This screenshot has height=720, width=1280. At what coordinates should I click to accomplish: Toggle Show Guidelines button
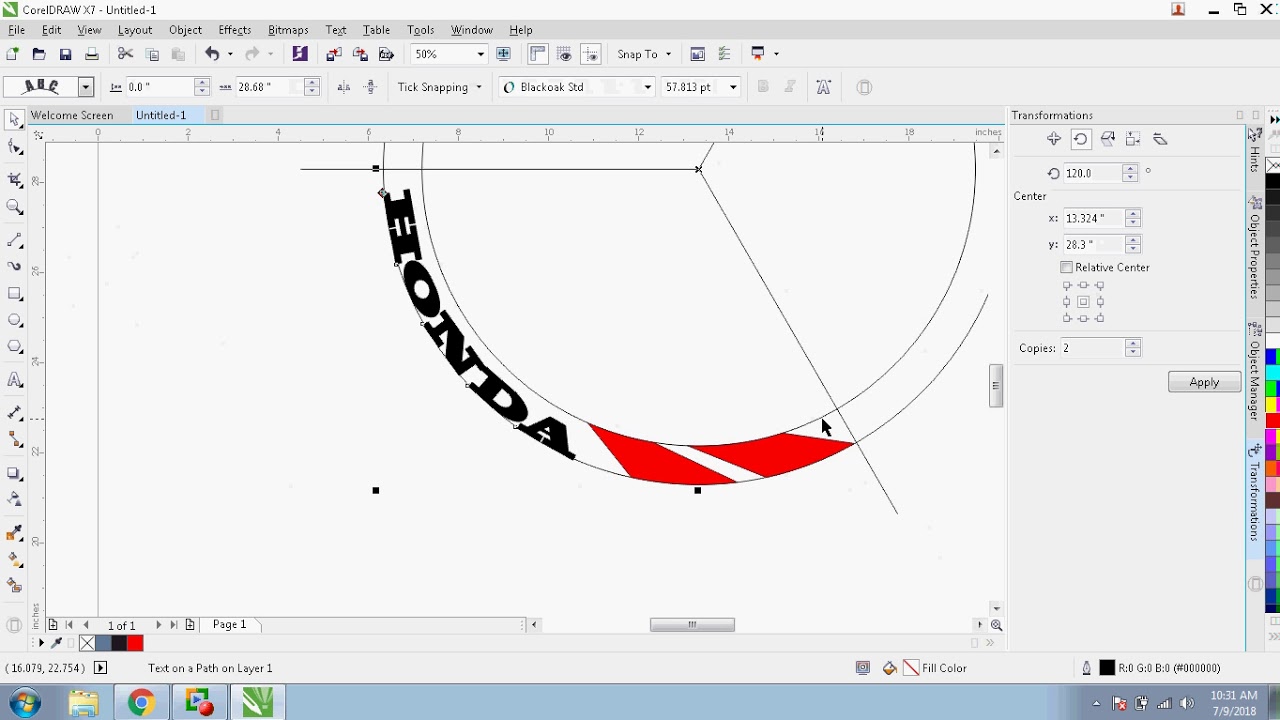point(590,54)
